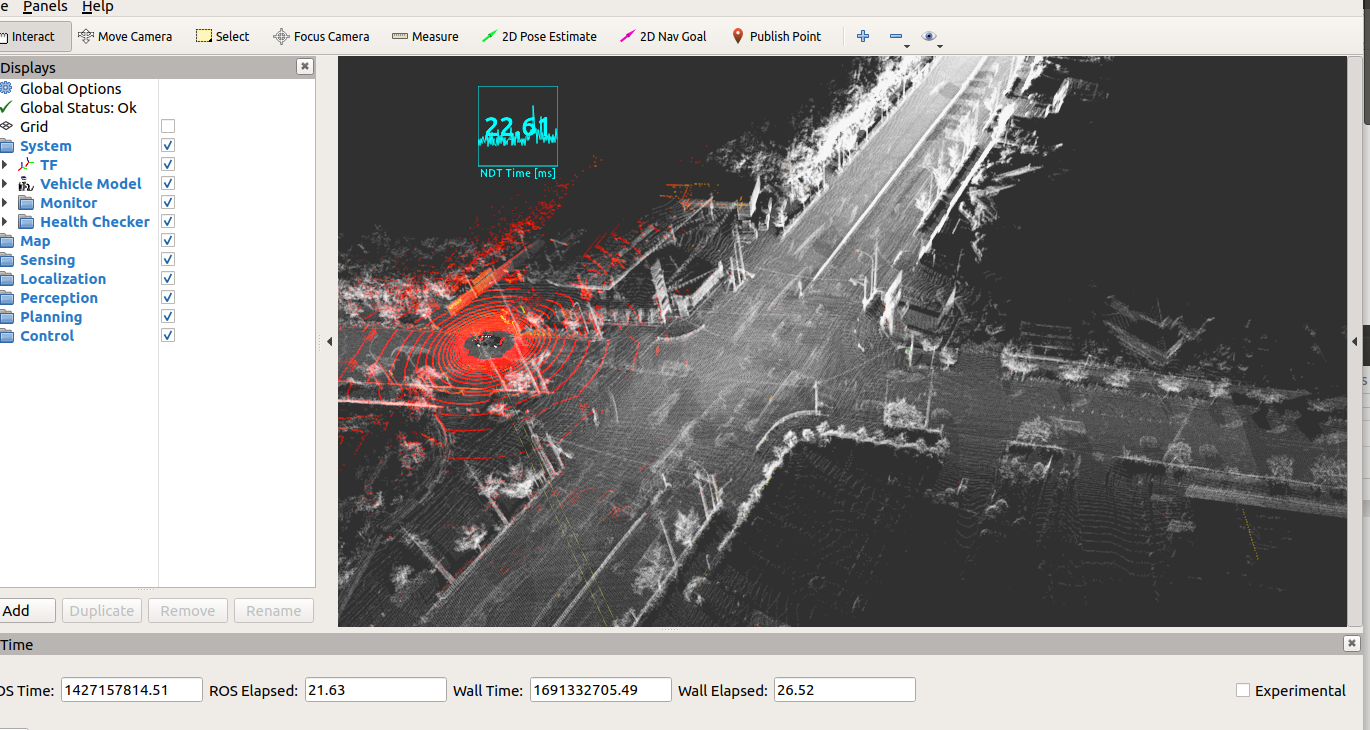Pick the Measure tool
Screen dimensions: 1370x730
tap(425, 36)
